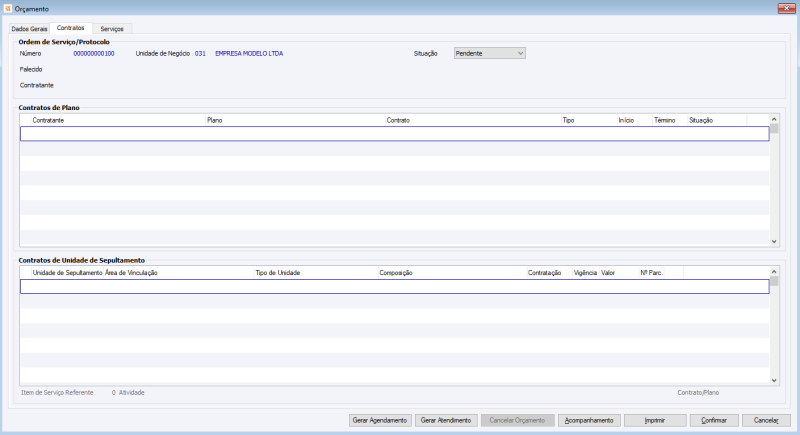This screenshot has height=435, width=800.
Task: Click scroll down arrow in Unidade de Sepultamento grid
Action: point(774,380)
